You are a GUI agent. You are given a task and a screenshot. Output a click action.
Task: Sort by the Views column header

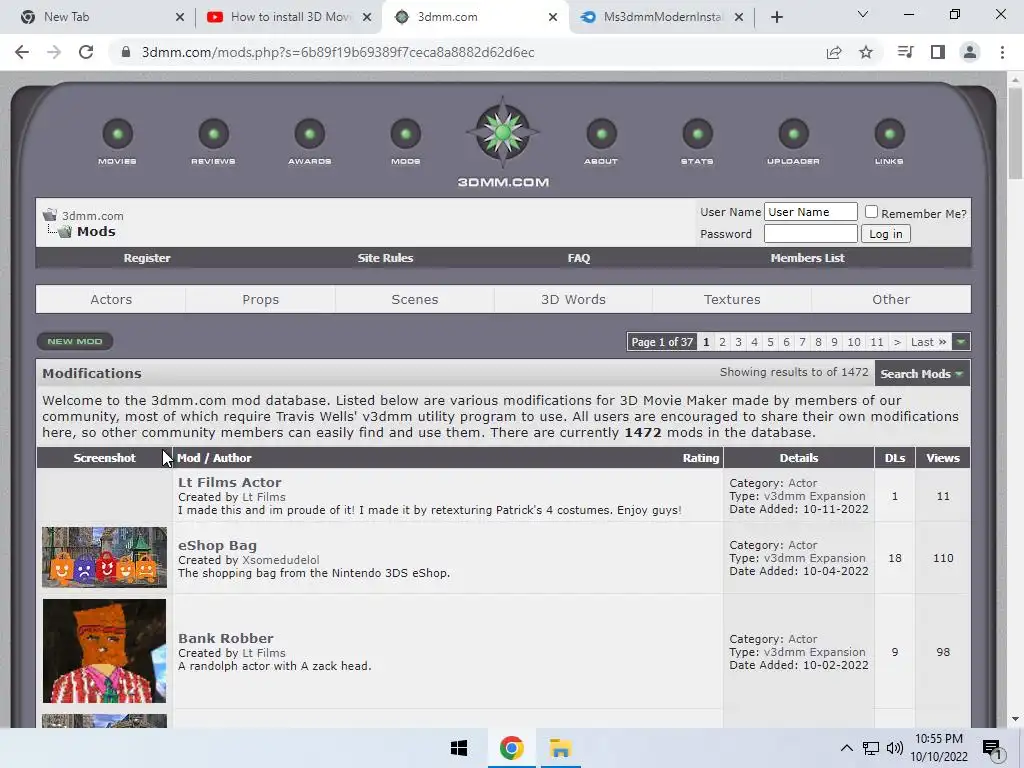pos(943,458)
